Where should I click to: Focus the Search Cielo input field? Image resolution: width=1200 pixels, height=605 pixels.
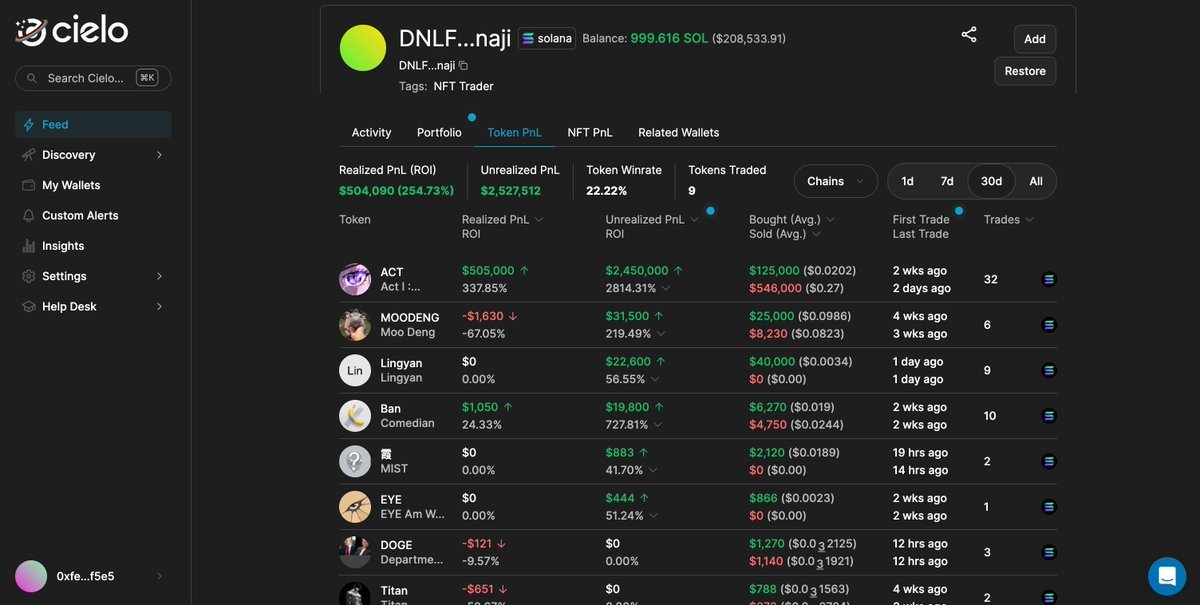(x=86, y=78)
